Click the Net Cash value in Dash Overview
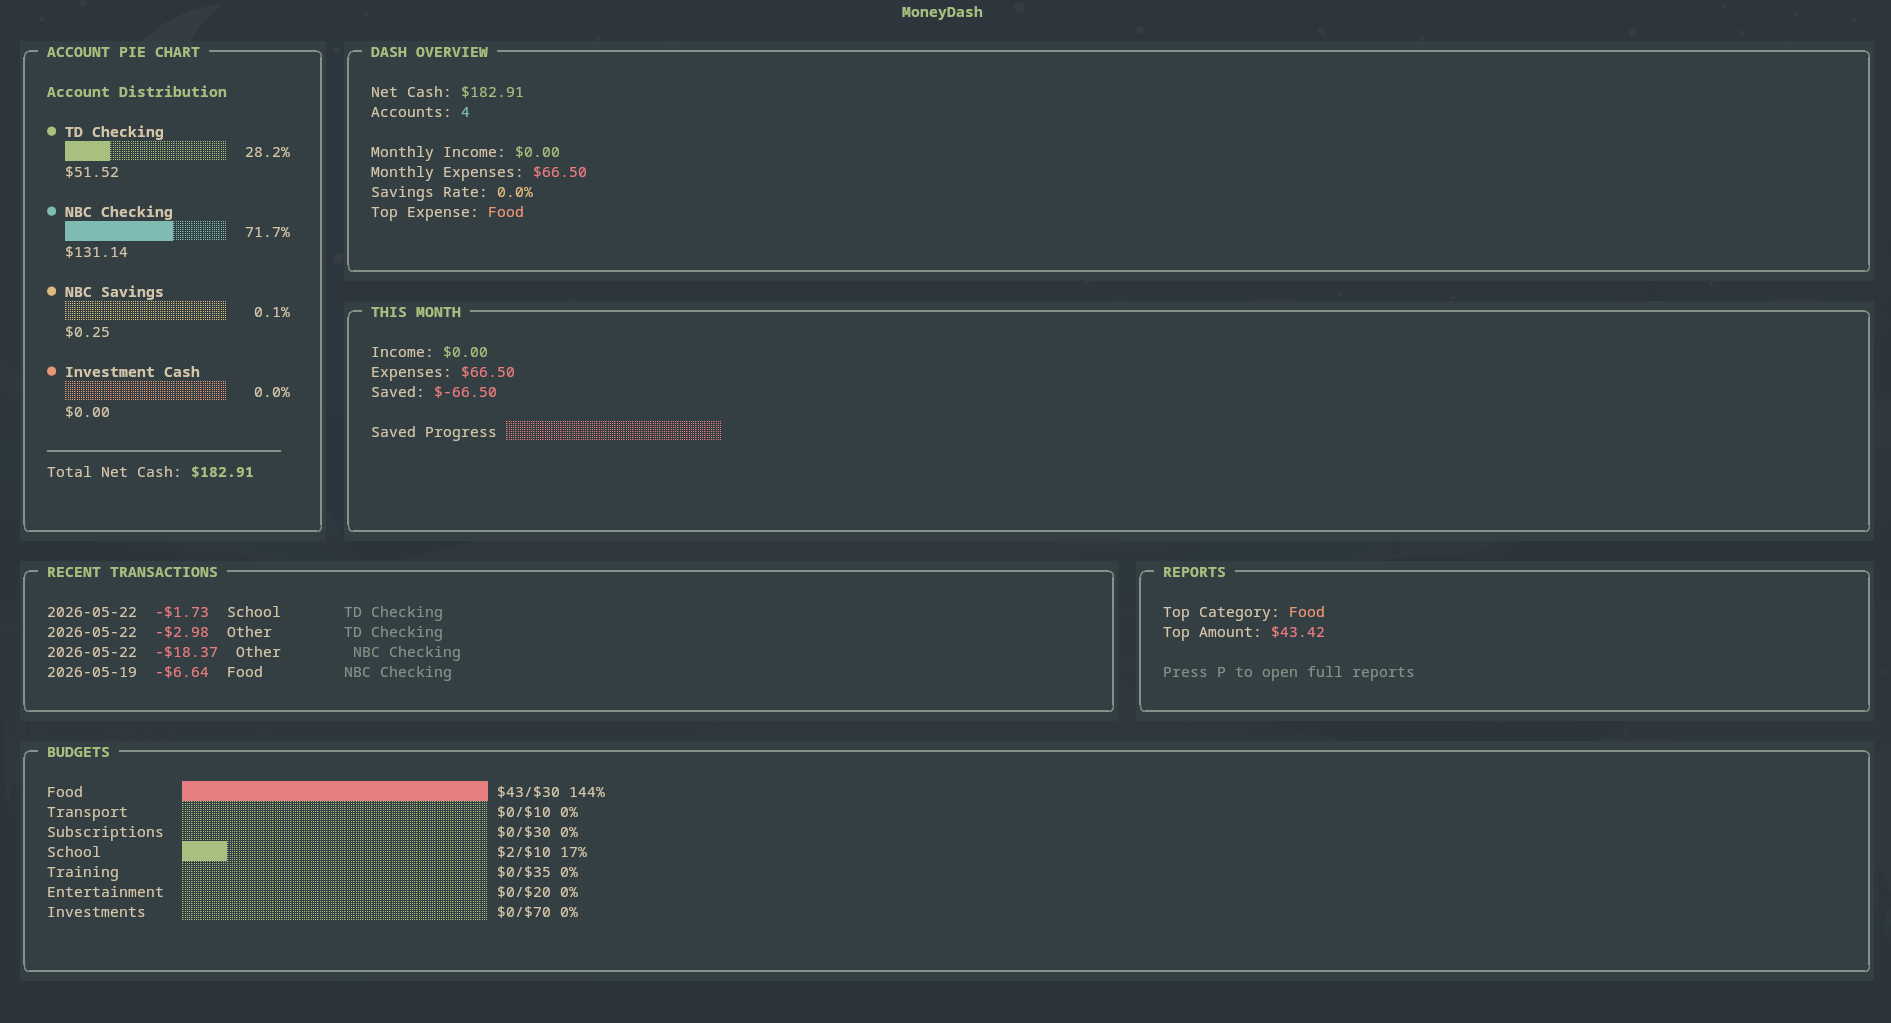 (x=492, y=92)
